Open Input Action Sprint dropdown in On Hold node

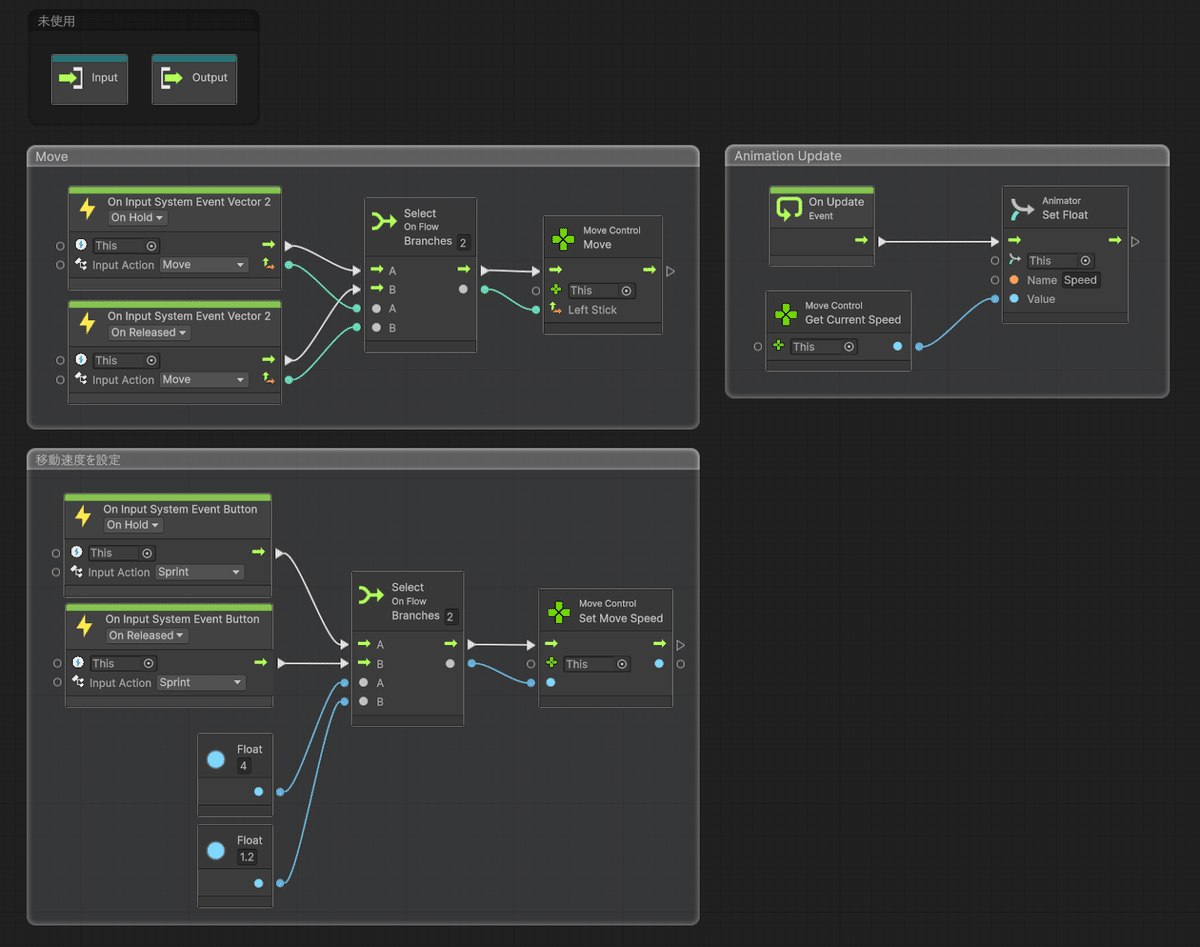click(199, 572)
